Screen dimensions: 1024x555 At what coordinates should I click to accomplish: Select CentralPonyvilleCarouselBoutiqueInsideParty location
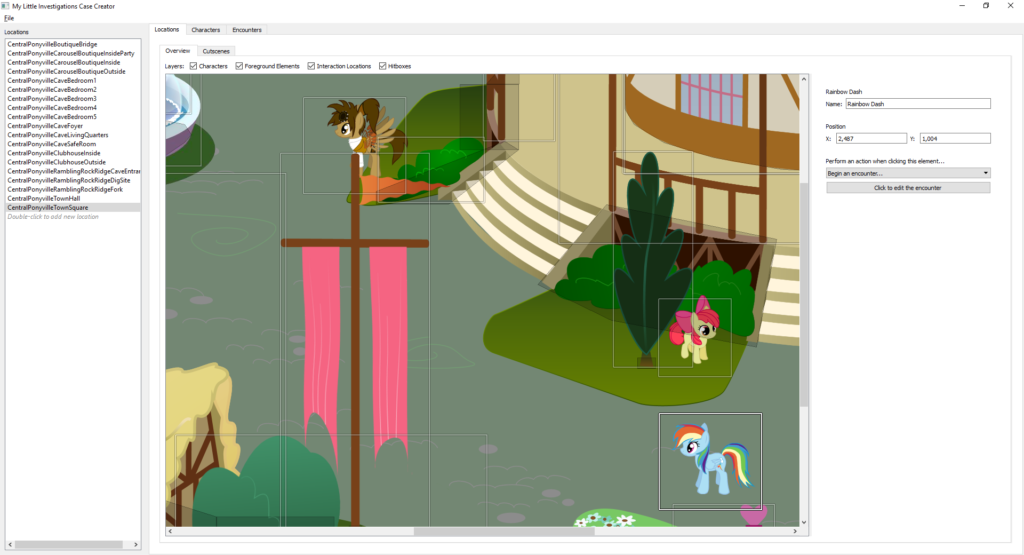[71, 54]
